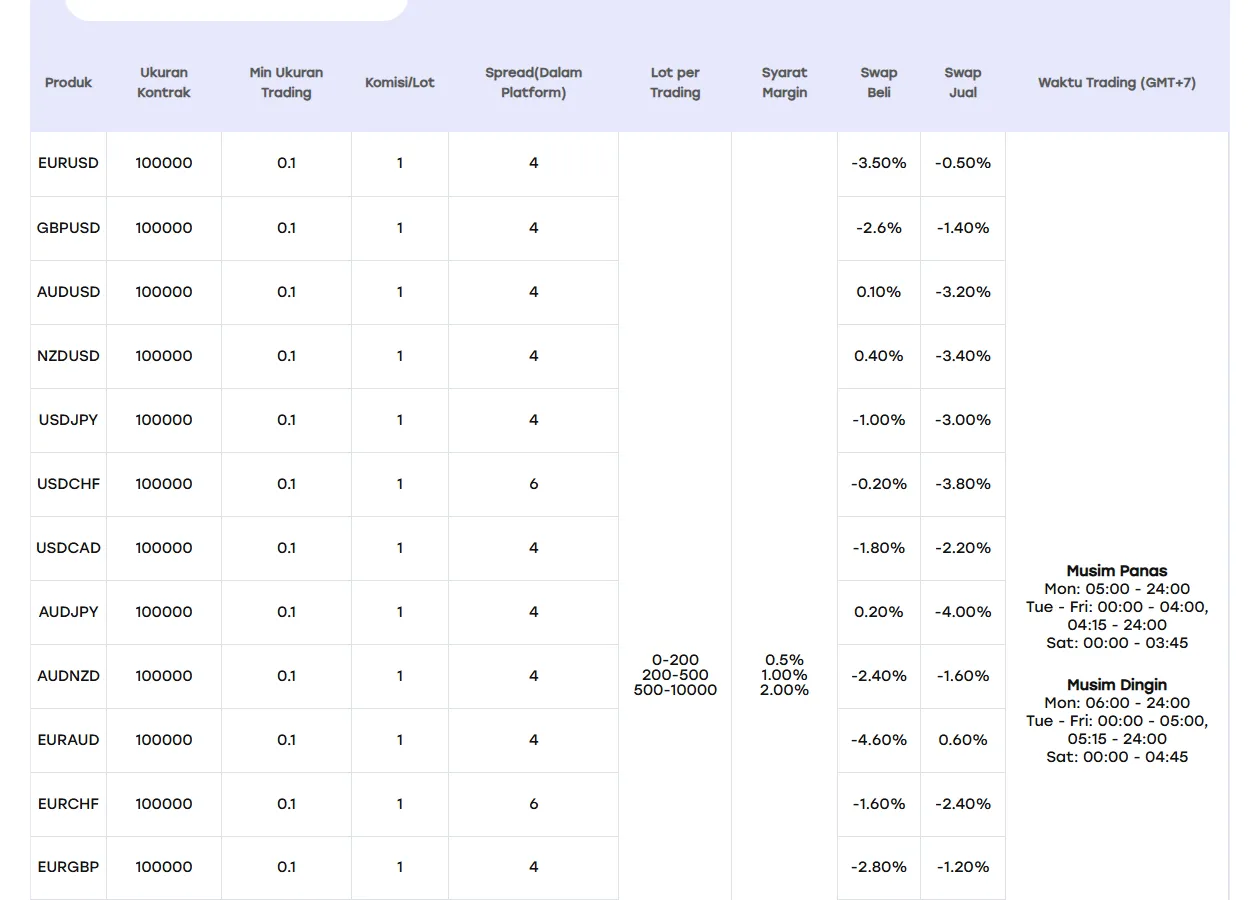
Task: Click AUDNZD swap beli value -2.40%
Action: pyautogui.click(x=879, y=676)
